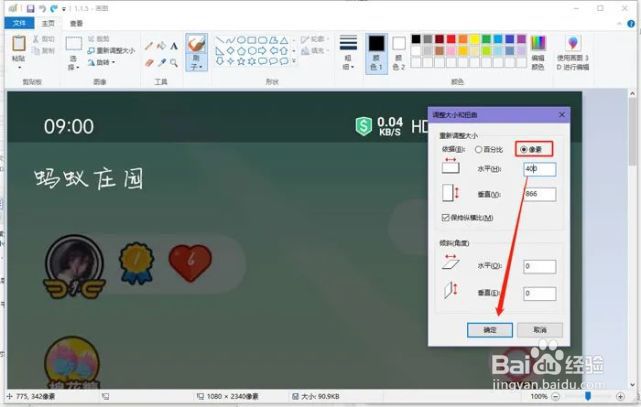Image resolution: width=641 pixels, height=407 pixels.
Task: Select the Pencil tool
Action: pos(149,46)
